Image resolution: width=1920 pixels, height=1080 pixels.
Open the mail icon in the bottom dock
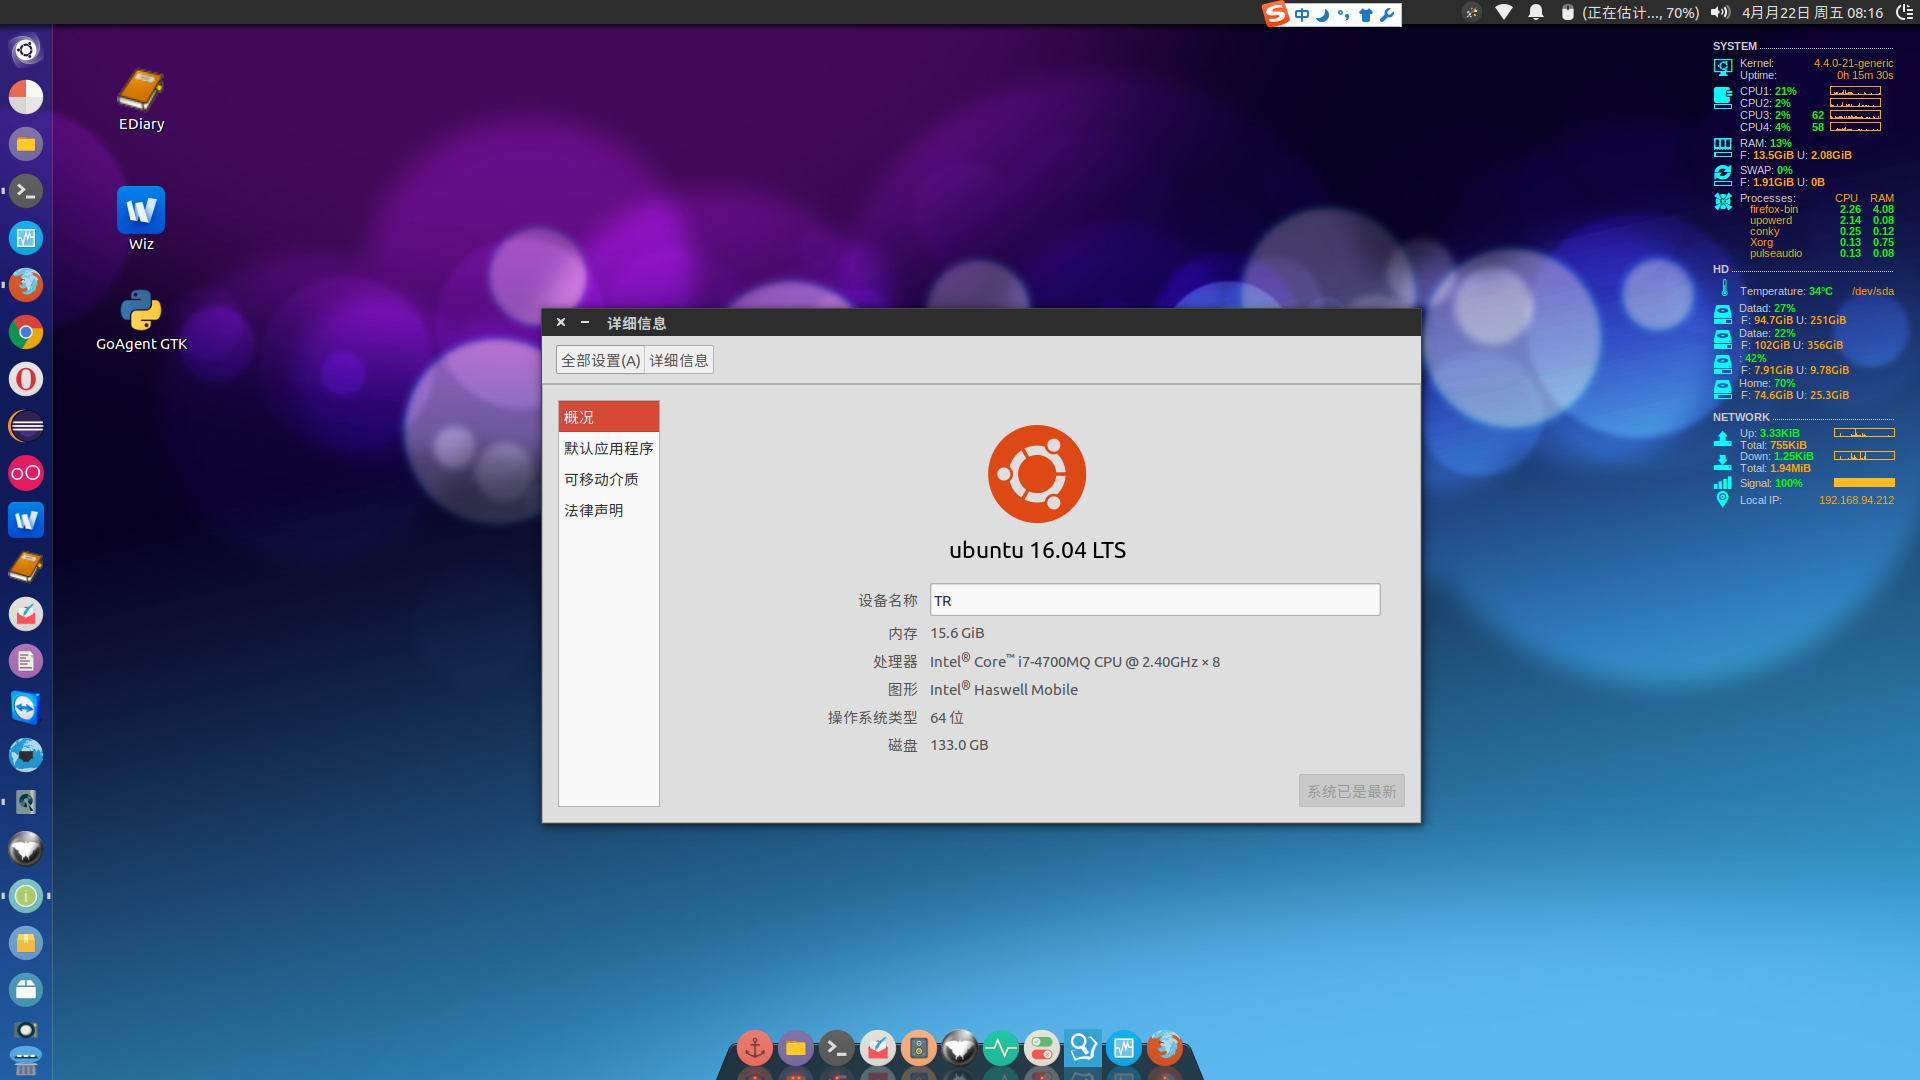point(878,1048)
